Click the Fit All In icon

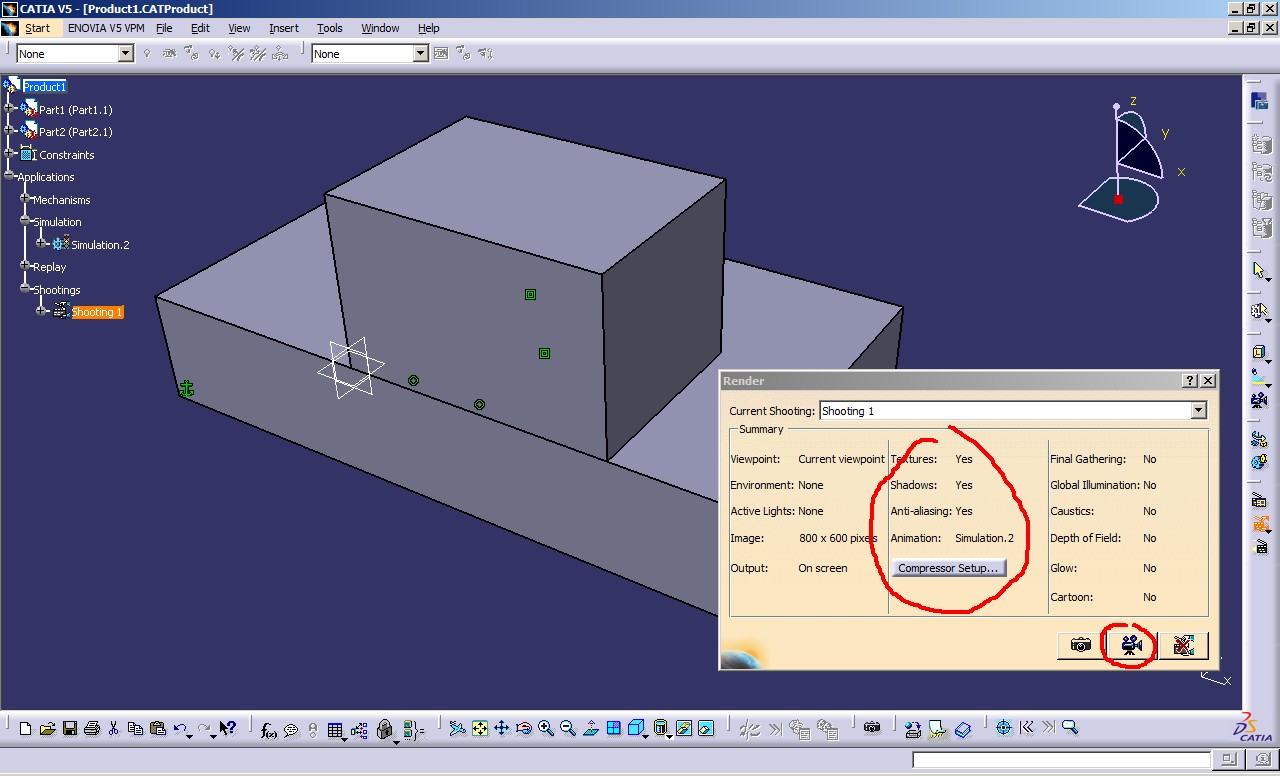[x=480, y=729]
